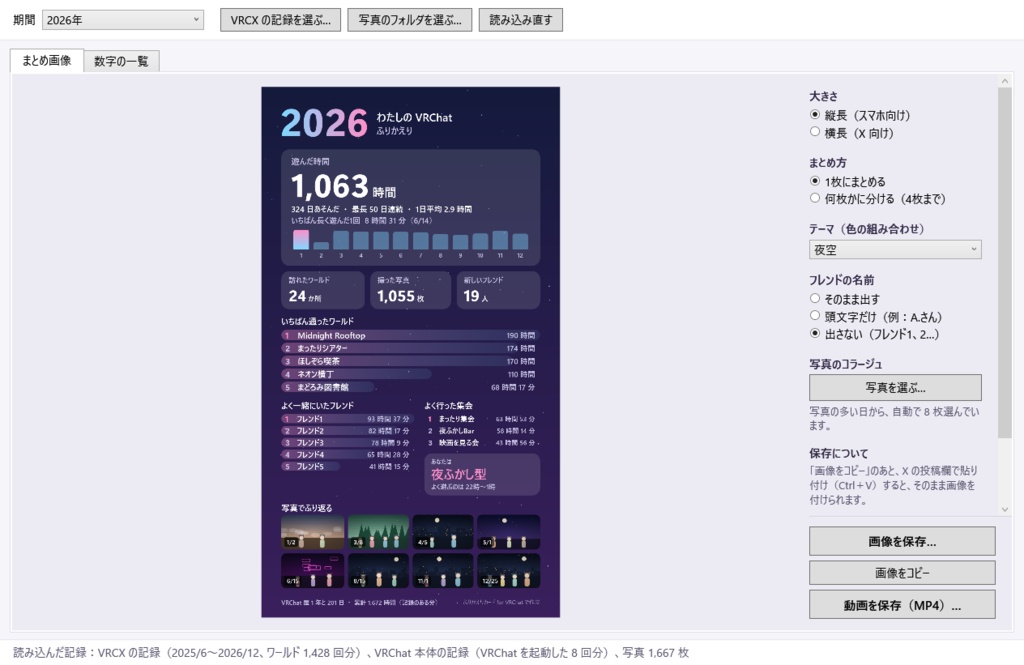Click the ネオン横丁 world row
This screenshot has width=1024, height=665.
(x=410, y=374)
